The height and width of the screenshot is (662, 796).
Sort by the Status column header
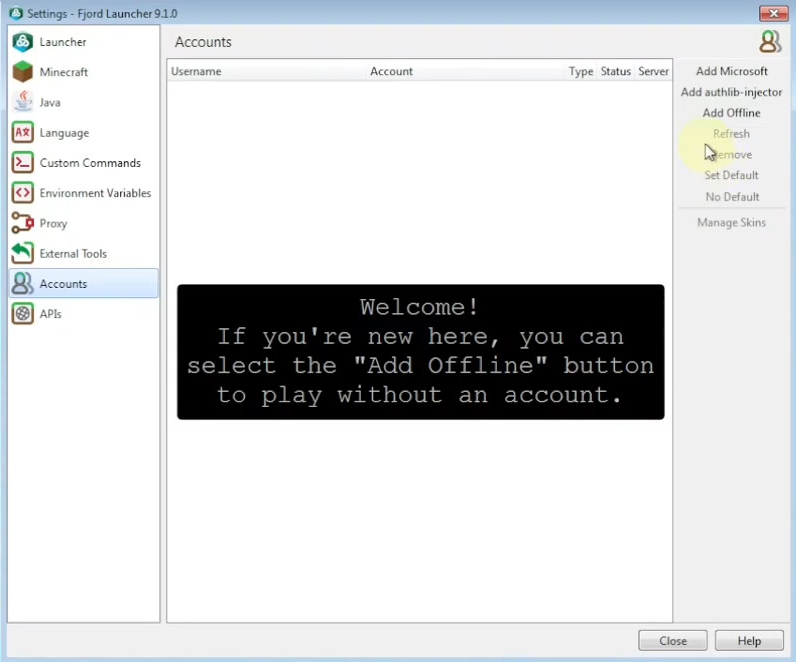(x=615, y=71)
